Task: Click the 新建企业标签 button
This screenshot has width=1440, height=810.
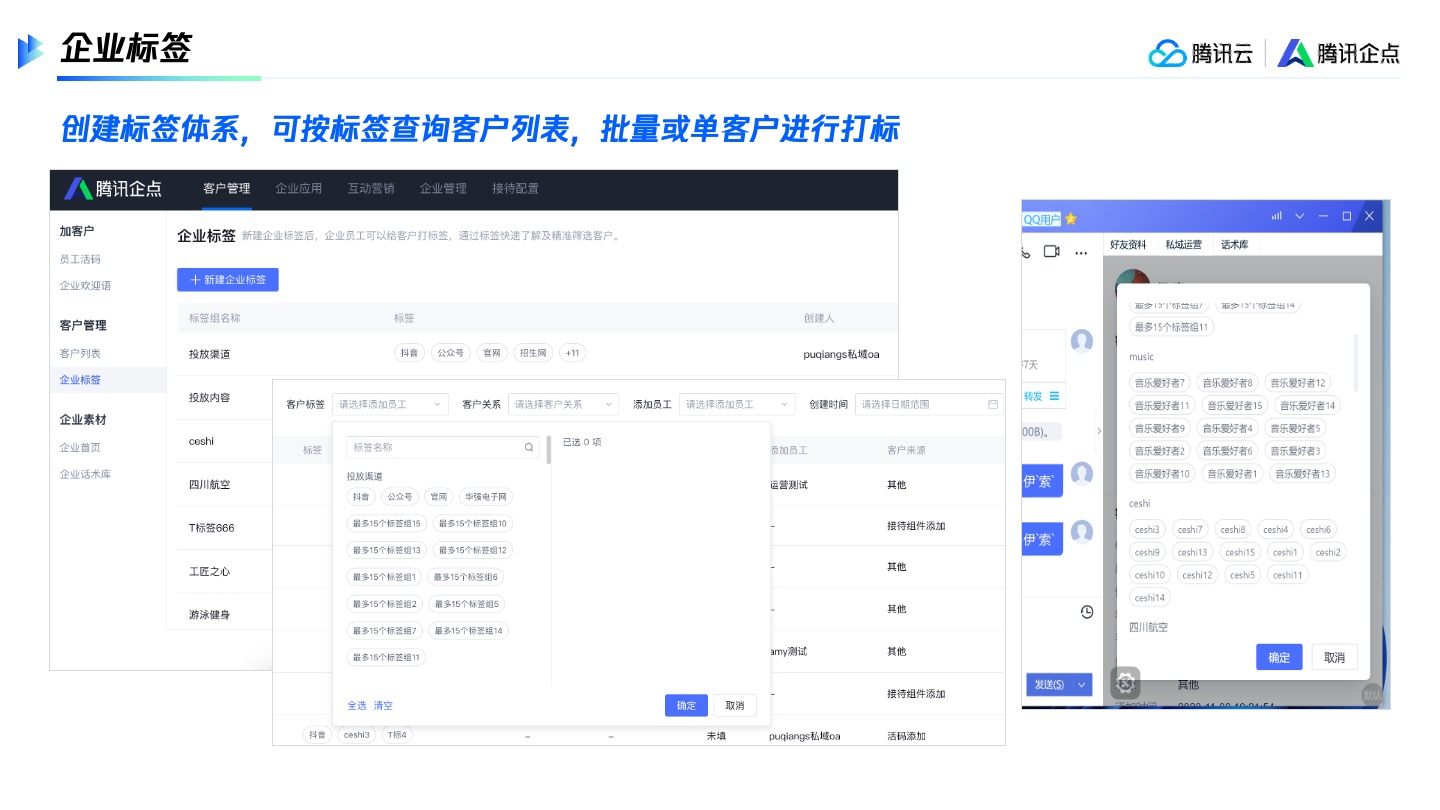Action: click(x=228, y=280)
